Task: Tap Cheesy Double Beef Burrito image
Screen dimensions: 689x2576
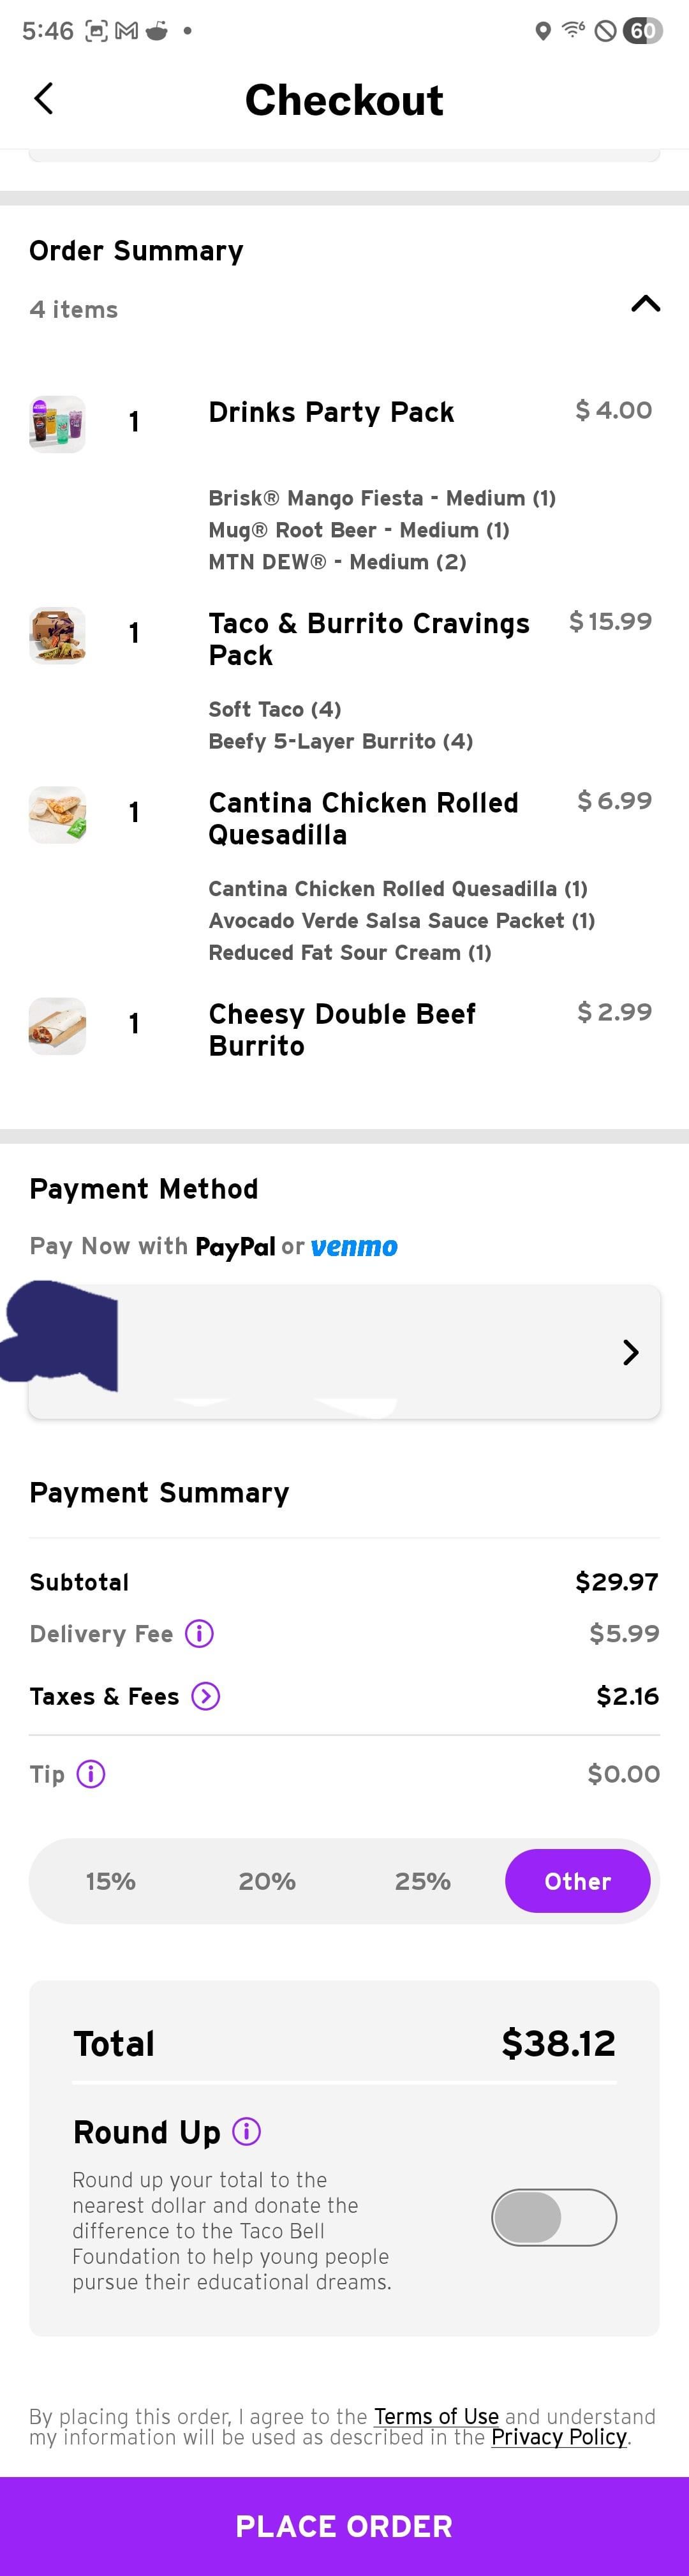Action: [57, 1025]
